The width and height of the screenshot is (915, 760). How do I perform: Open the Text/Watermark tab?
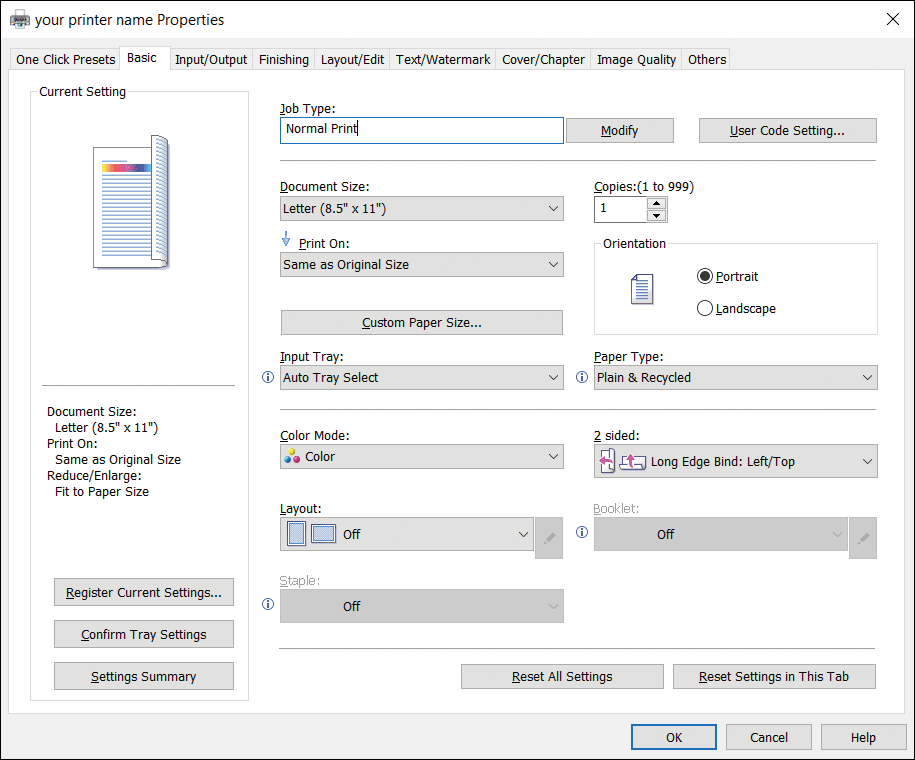[443, 59]
